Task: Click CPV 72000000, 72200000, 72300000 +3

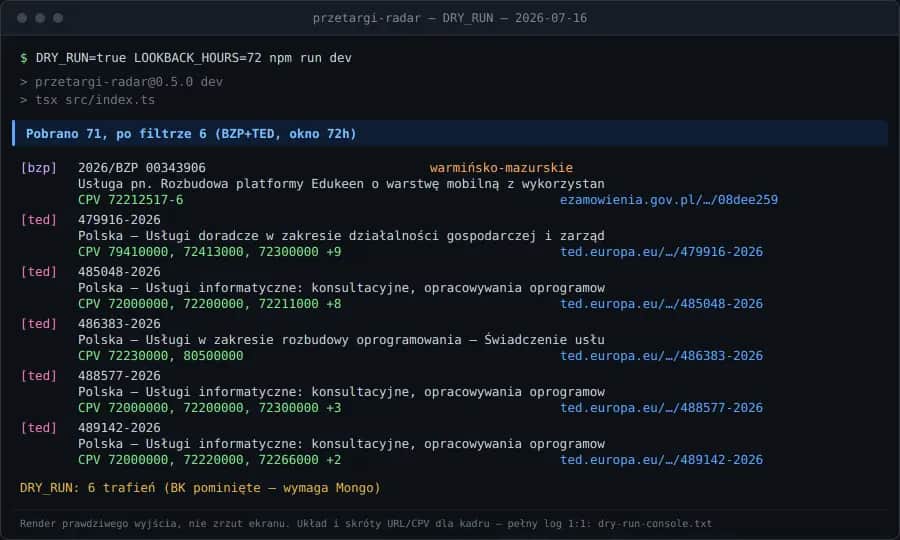Action: 210,408
